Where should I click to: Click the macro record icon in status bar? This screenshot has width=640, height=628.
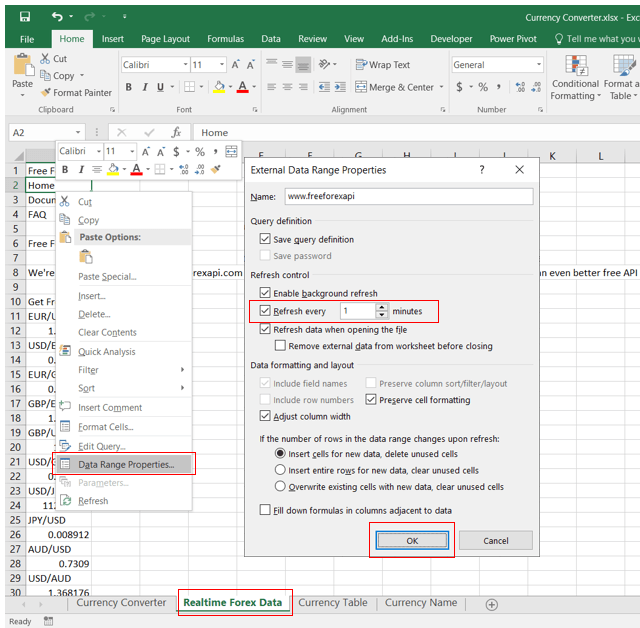coord(48,621)
